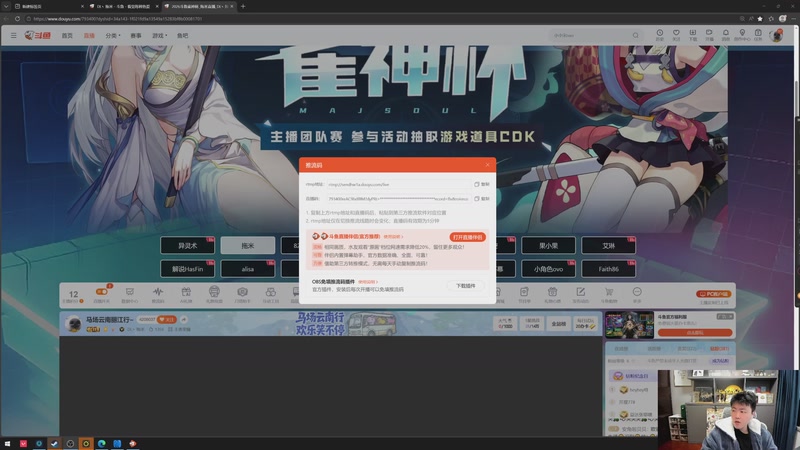Click the three-circles interactive tools icon

[270, 294]
